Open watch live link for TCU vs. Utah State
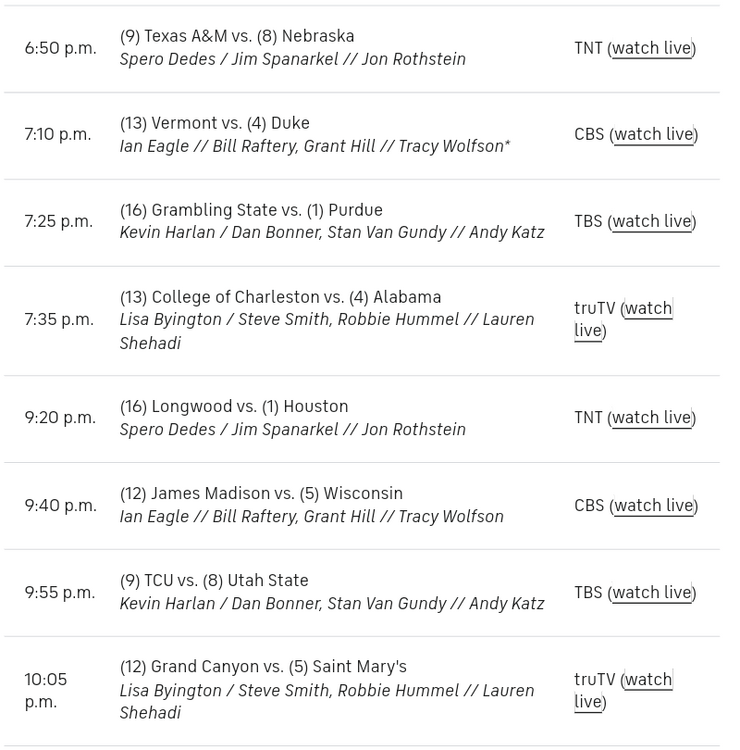 pos(651,593)
